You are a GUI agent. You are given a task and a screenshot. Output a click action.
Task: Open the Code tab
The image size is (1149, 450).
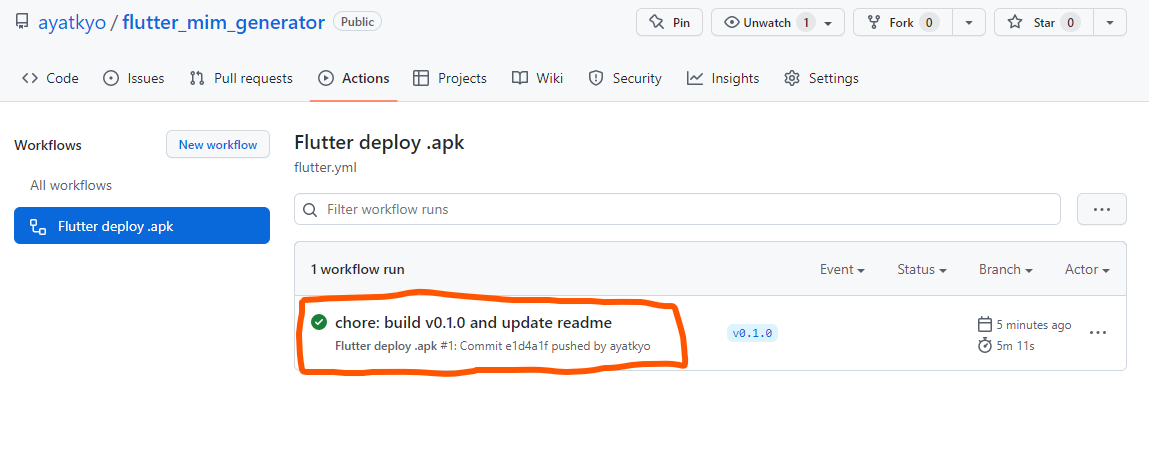(50, 78)
